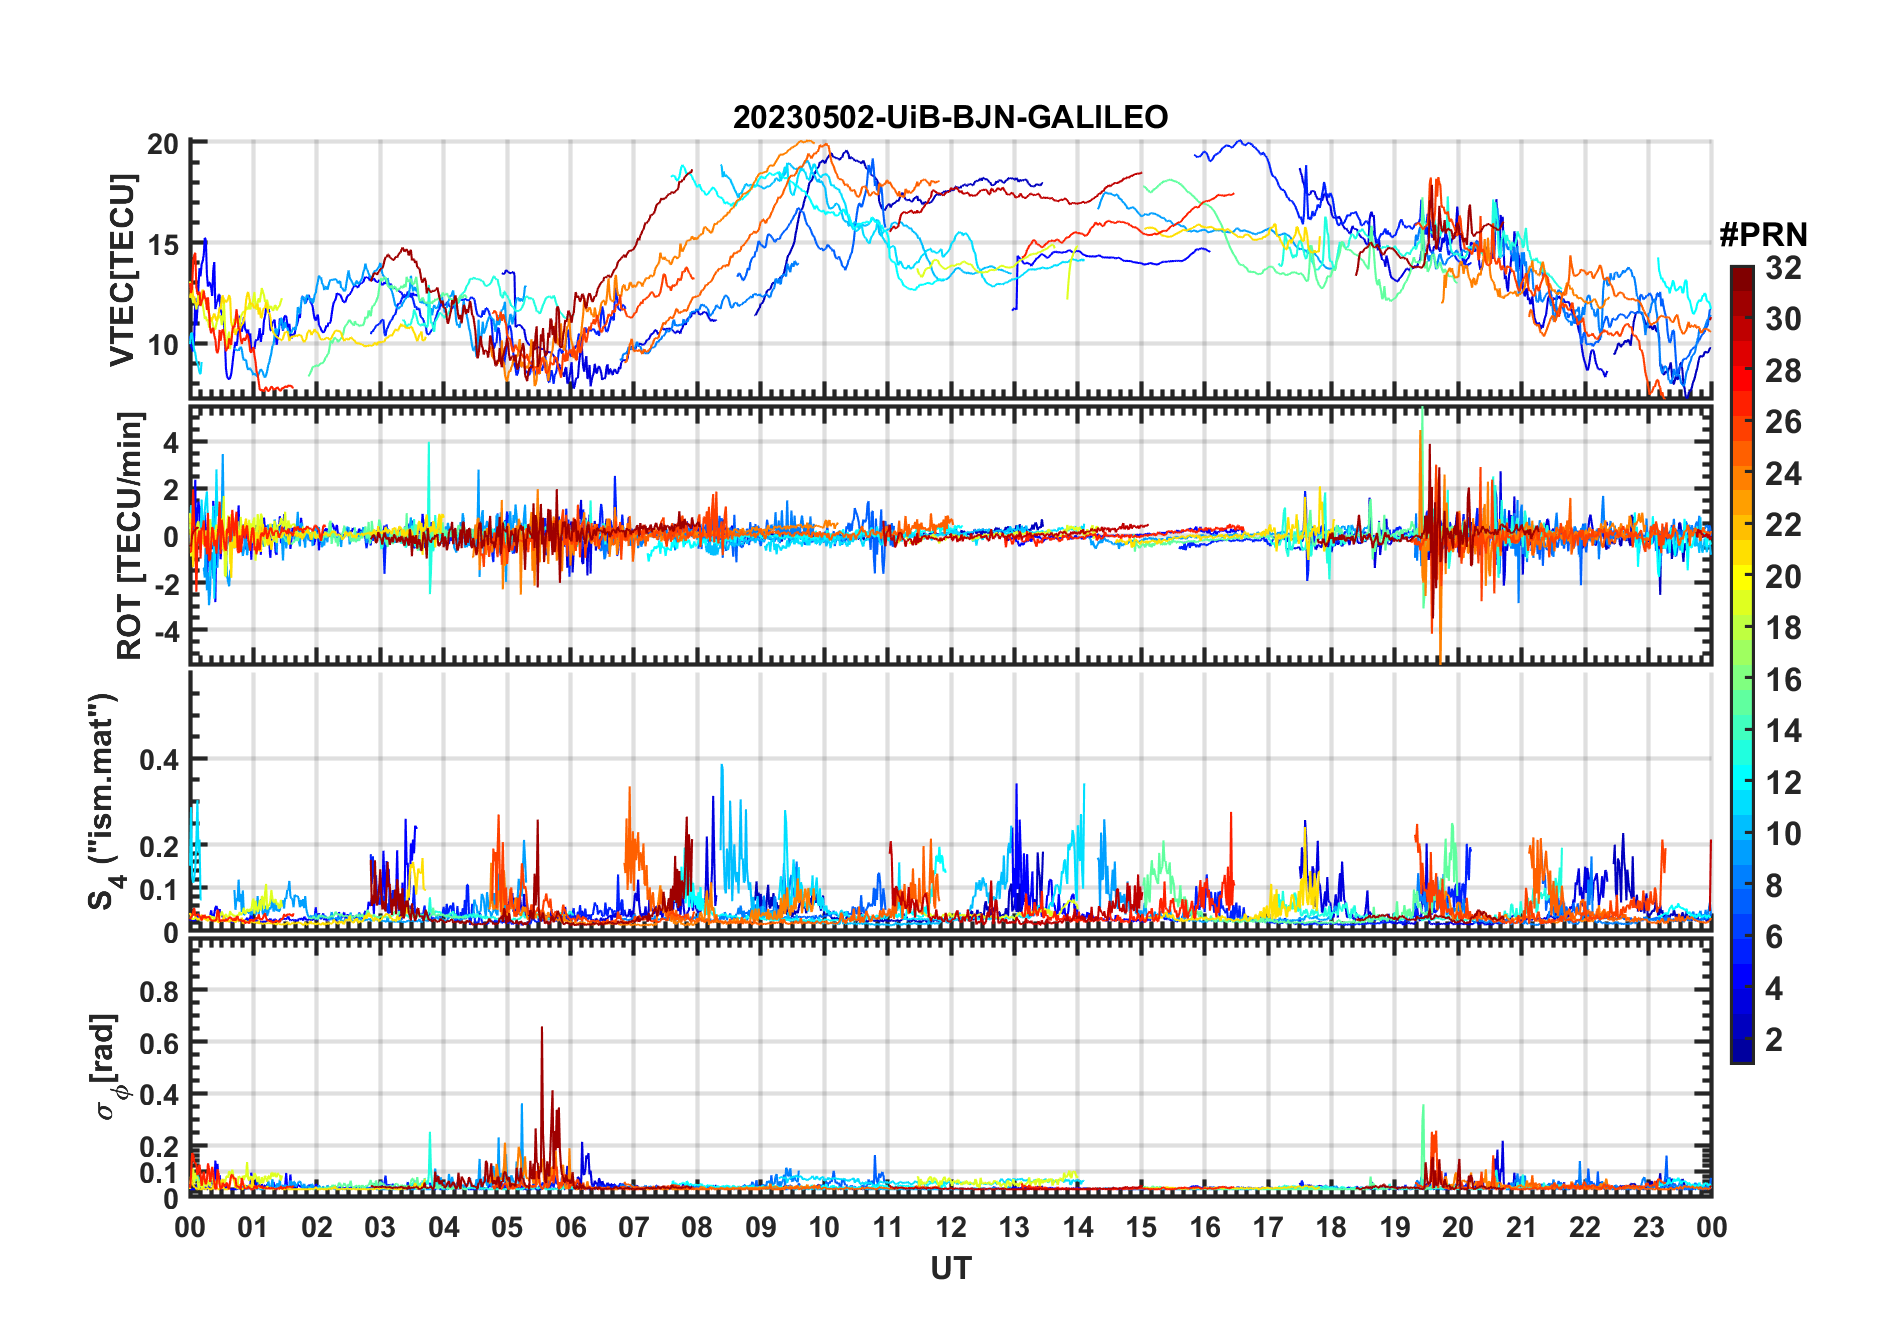Click PRN colorbar label 28
The width and height of the screenshot is (1902, 1330).
[1783, 371]
